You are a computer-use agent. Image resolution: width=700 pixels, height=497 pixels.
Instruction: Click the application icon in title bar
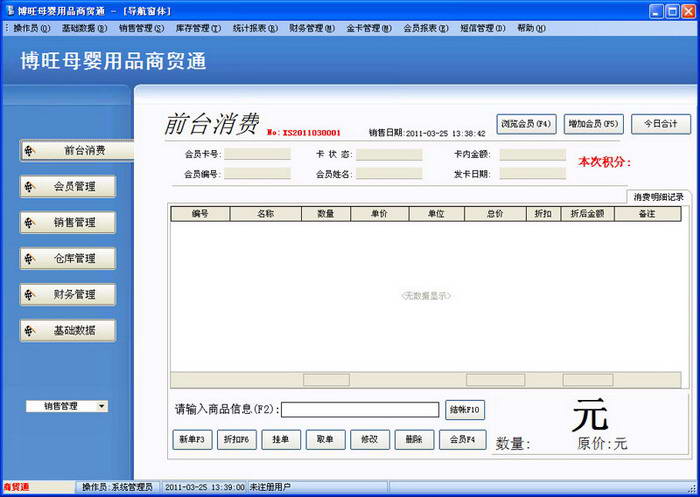9,10
